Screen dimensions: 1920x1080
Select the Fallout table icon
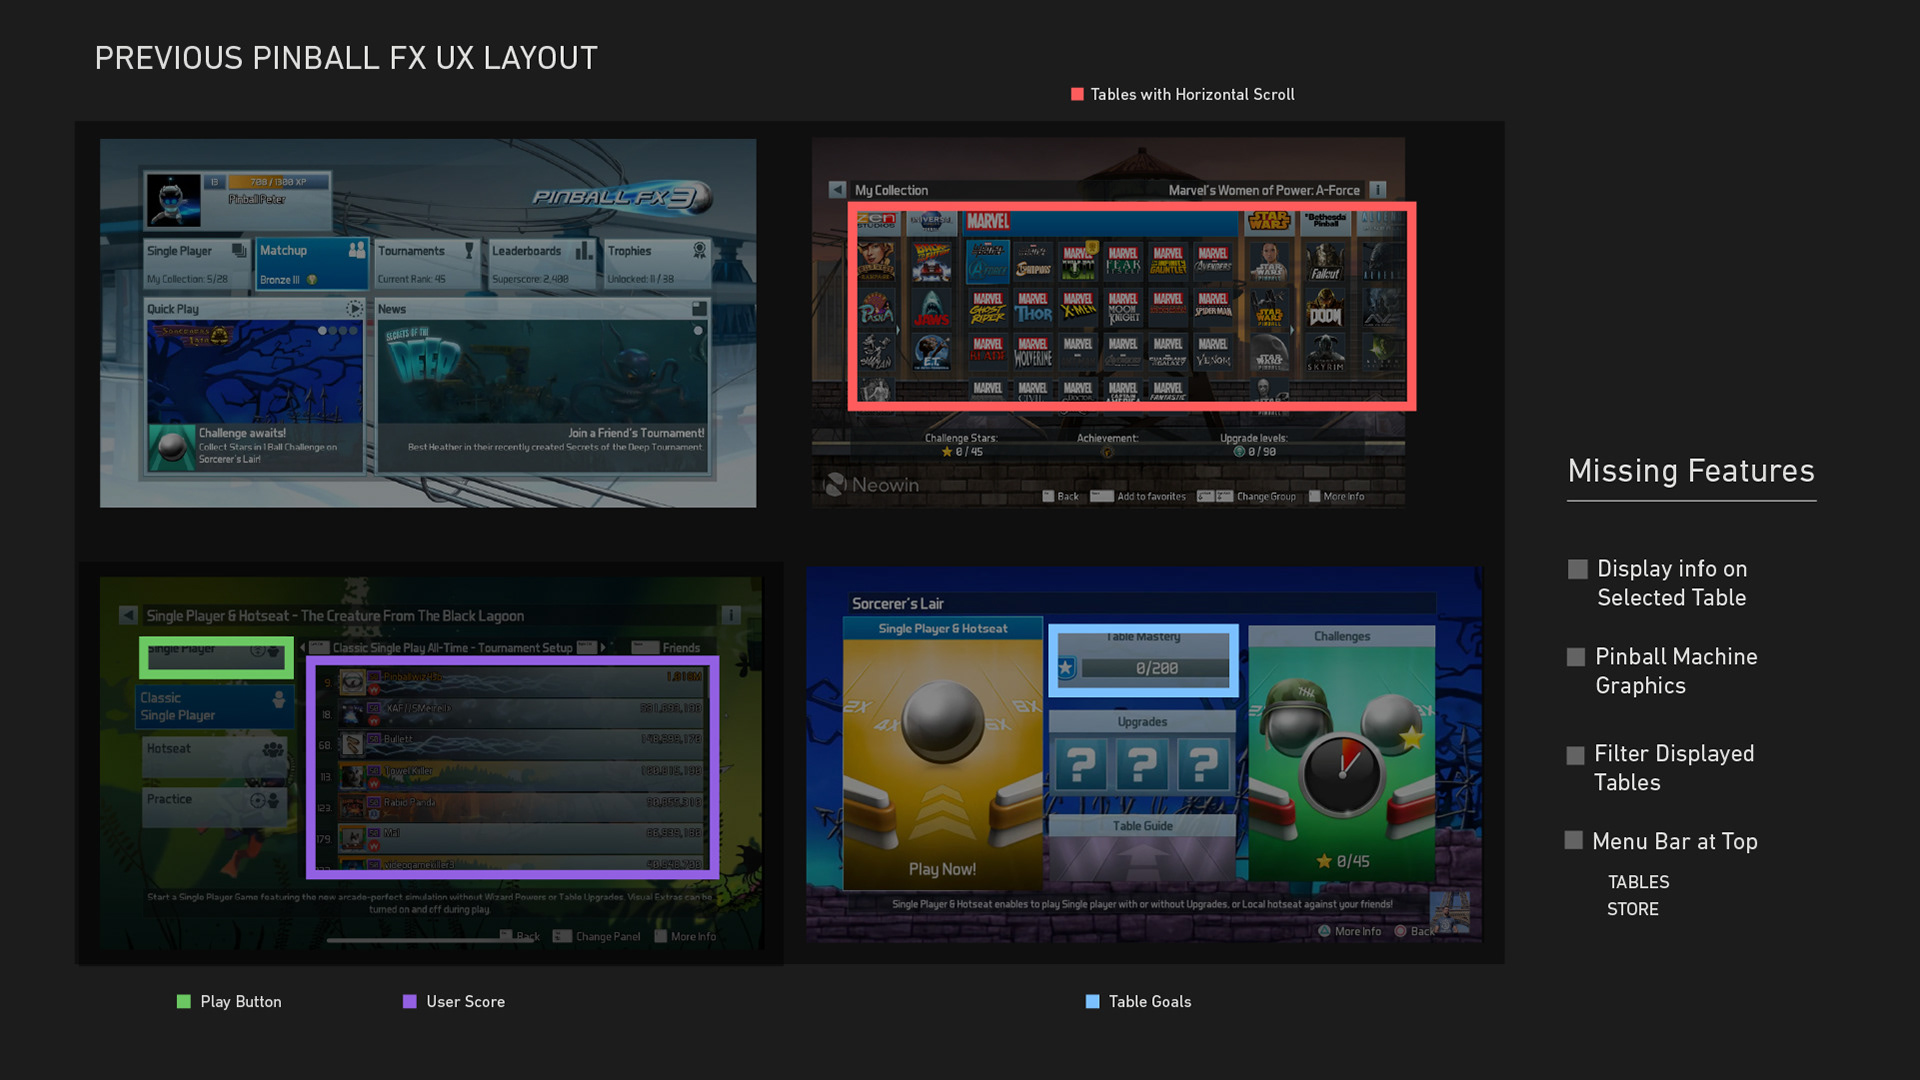[x=1325, y=263]
